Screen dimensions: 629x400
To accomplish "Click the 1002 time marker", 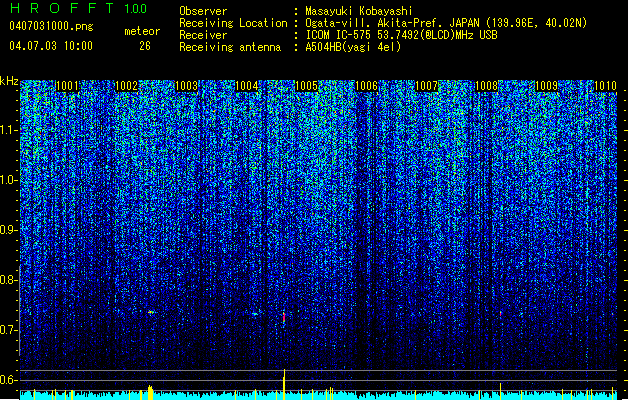I will [126, 86].
